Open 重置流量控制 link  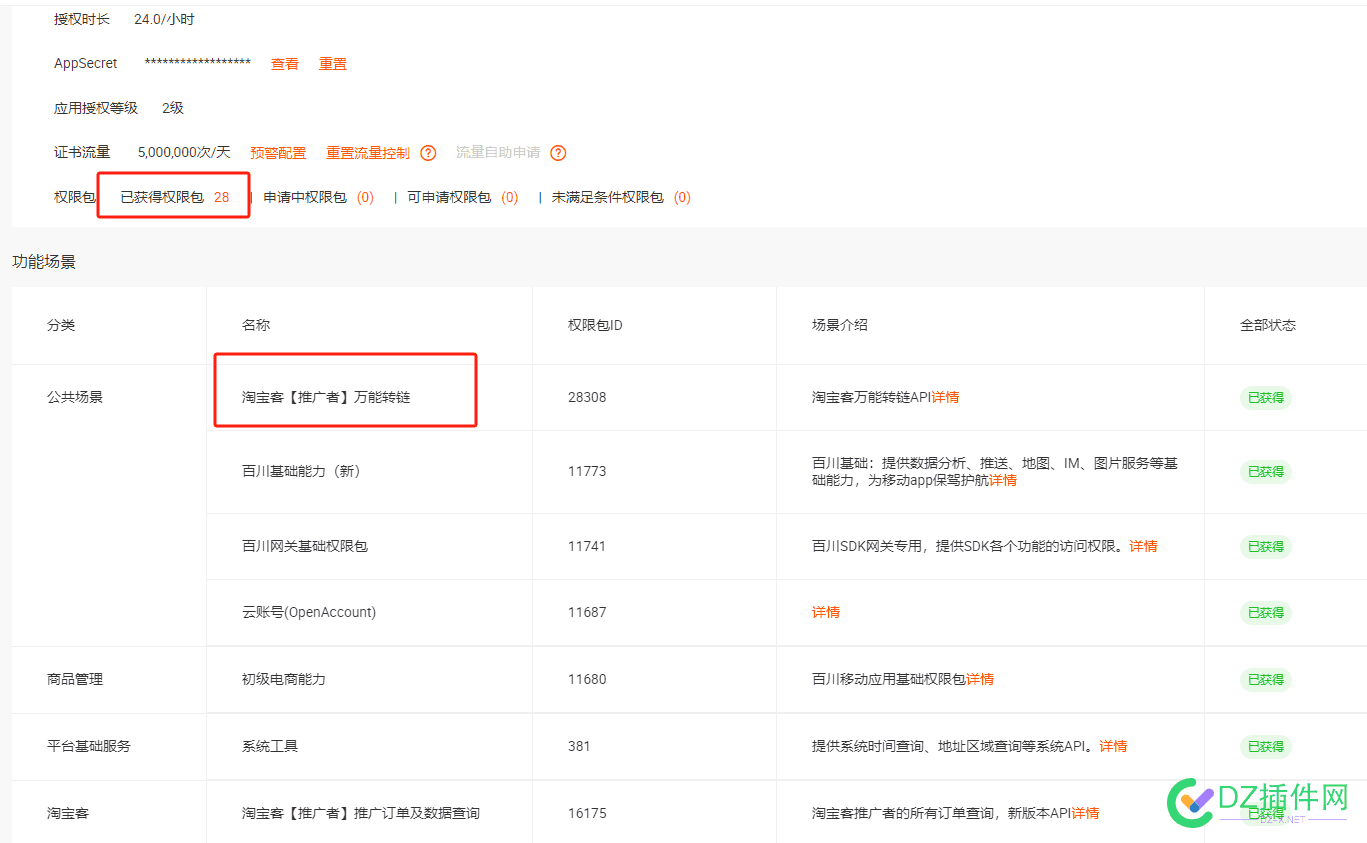pyautogui.click(x=368, y=153)
